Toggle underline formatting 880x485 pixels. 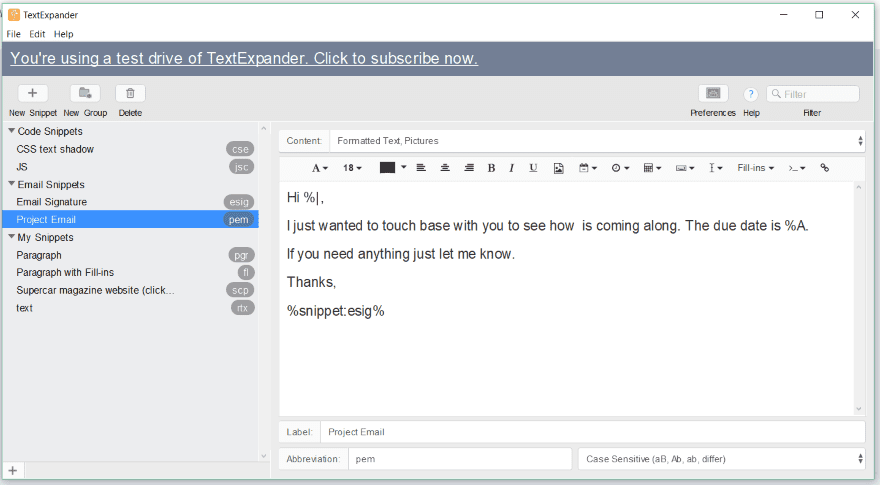pyautogui.click(x=533, y=168)
